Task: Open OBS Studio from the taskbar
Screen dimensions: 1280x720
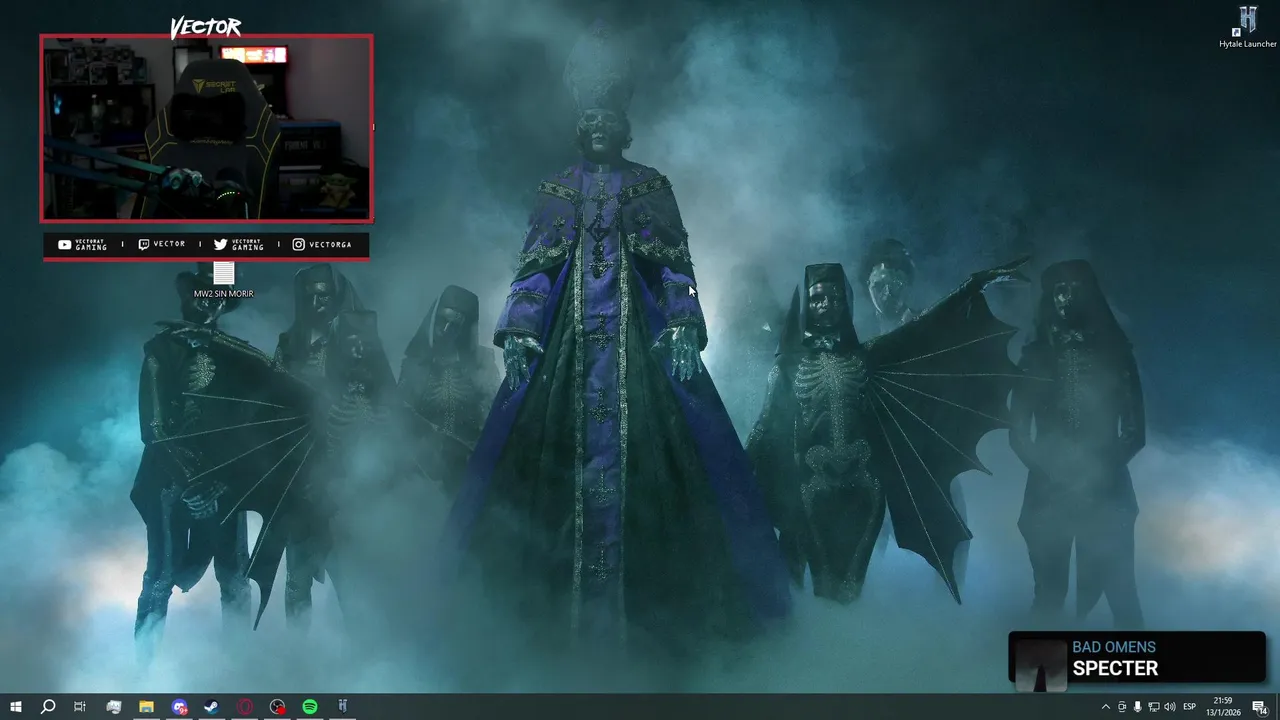Action: click(x=278, y=707)
